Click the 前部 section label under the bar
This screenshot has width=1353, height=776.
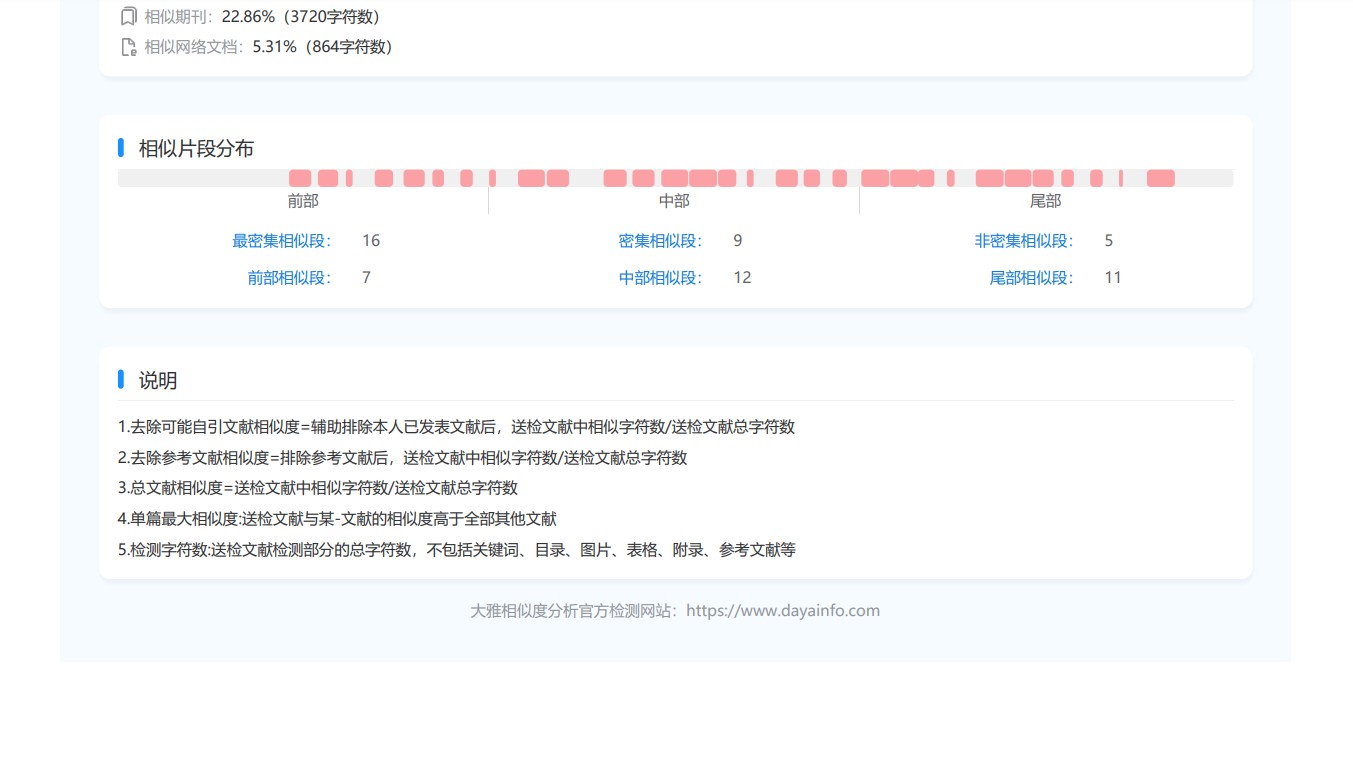point(303,201)
